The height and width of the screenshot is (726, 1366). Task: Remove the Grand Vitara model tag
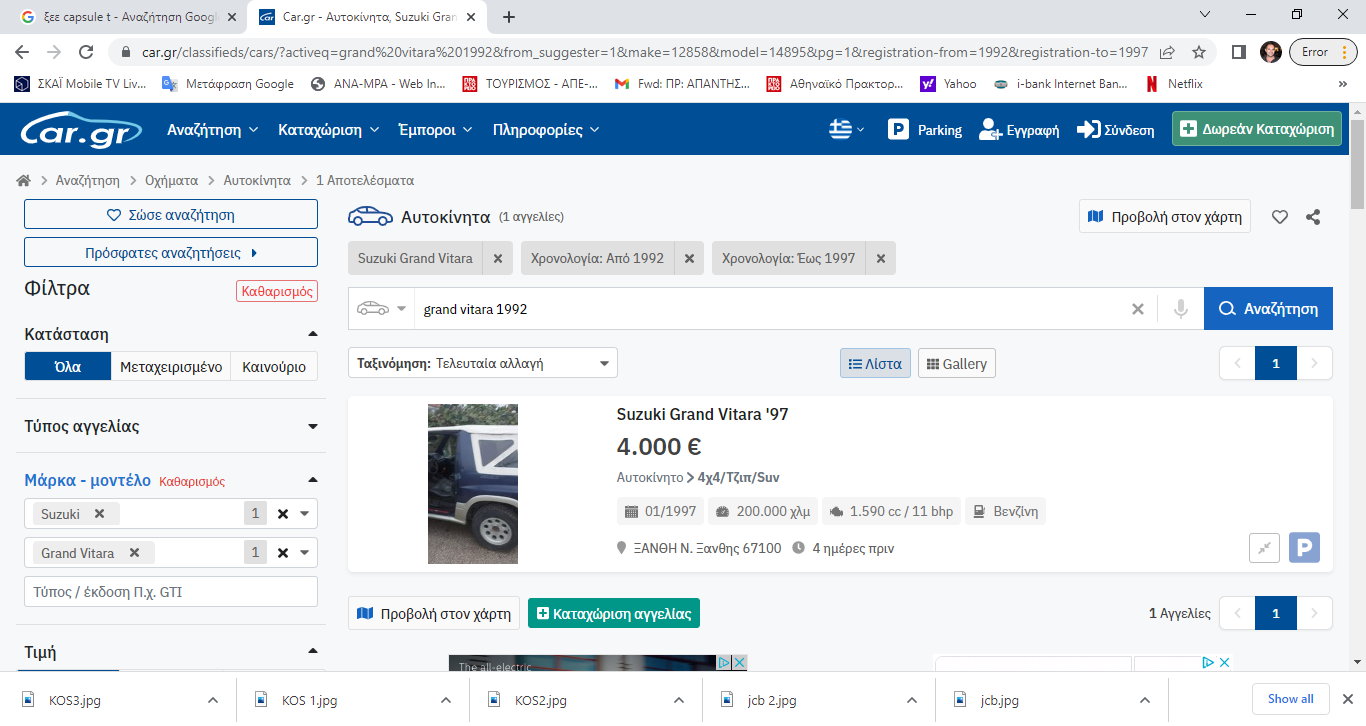pyautogui.click(x=134, y=553)
